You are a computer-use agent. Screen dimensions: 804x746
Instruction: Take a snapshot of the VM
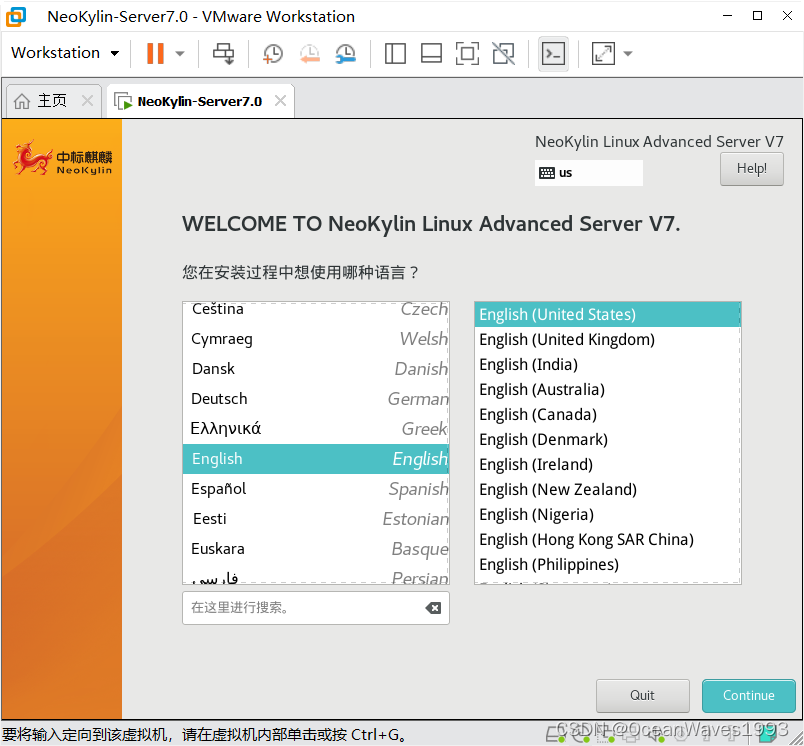(272, 53)
